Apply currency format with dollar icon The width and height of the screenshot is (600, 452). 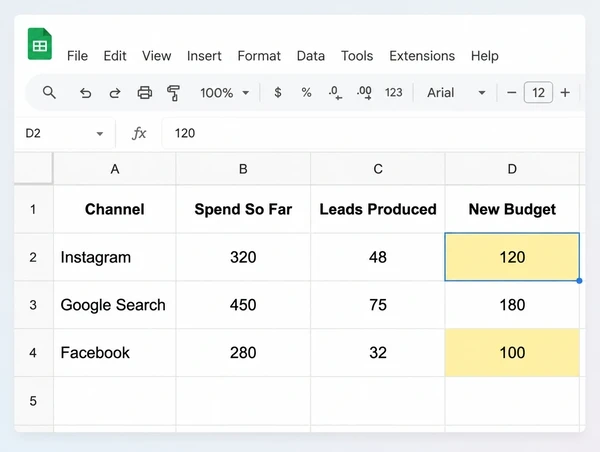(278, 92)
